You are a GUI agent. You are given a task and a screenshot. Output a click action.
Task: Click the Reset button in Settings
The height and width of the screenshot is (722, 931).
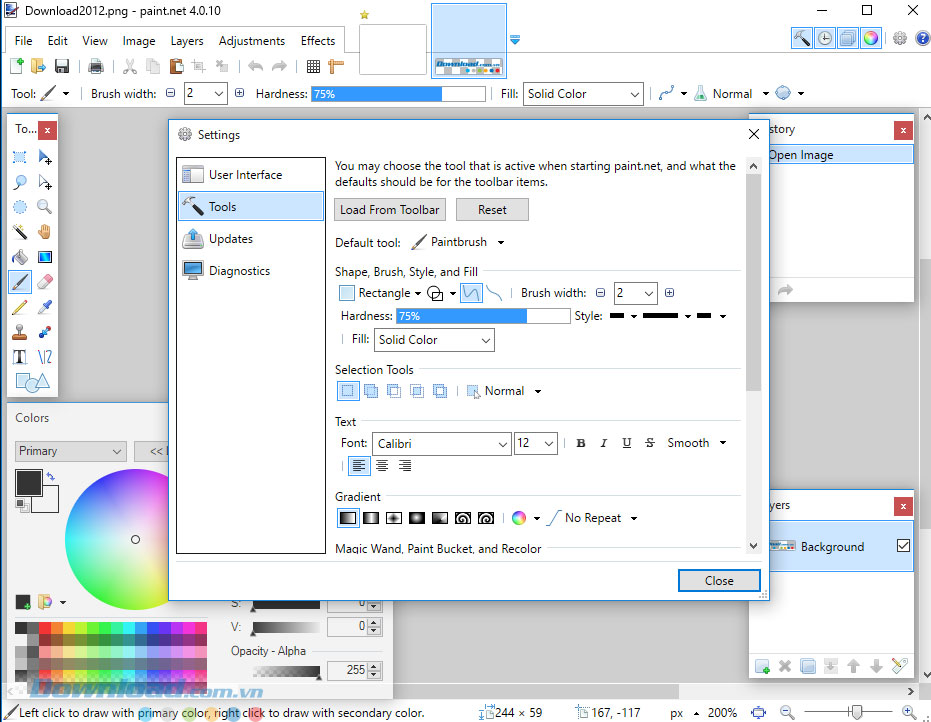(x=492, y=210)
